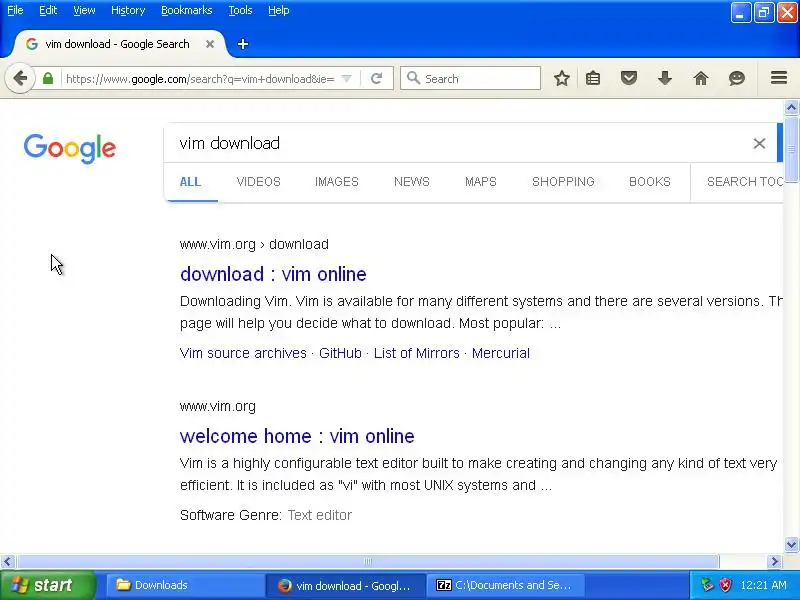Click the address bar URL field
Image resolution: width=800 pixels, height=600 pixels.
coord(201,79)
